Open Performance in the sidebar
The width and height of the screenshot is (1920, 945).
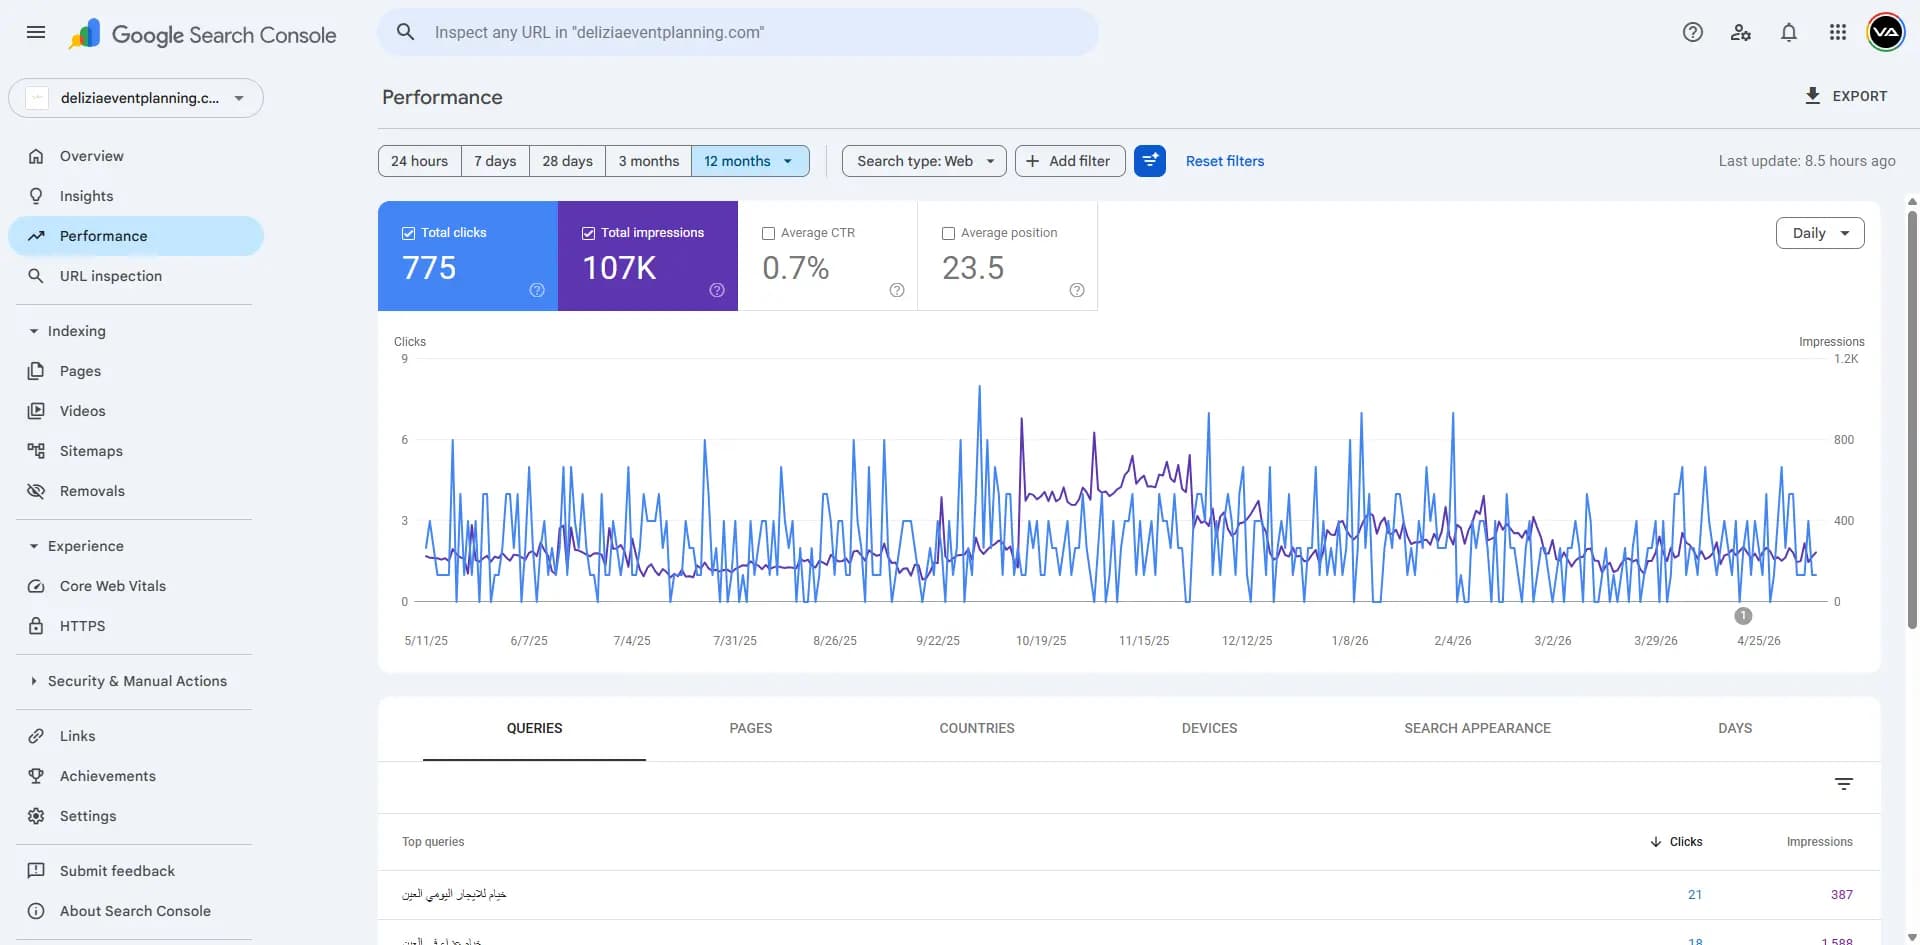coord(136,236)
